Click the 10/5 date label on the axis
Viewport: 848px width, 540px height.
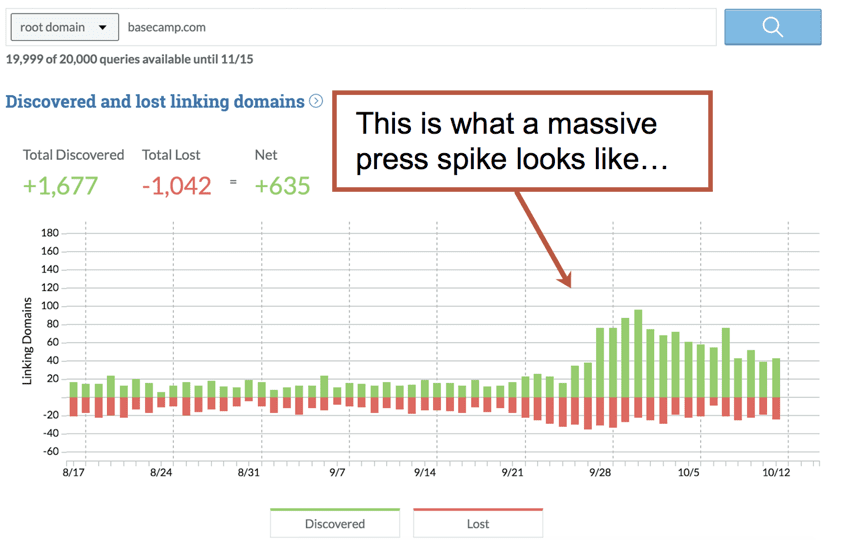tap(688, 472)
